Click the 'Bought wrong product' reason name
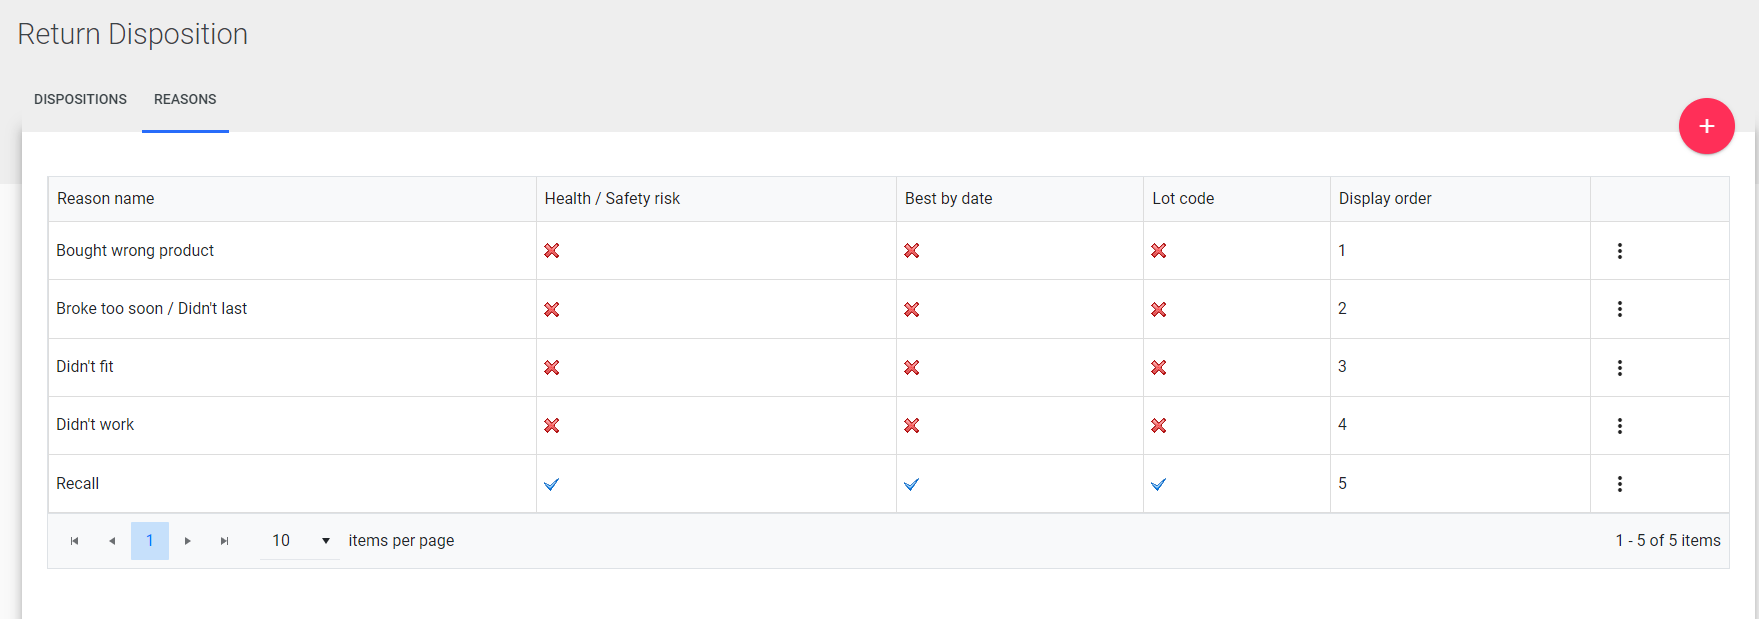1759x619 pixels. tap(135, 251)
